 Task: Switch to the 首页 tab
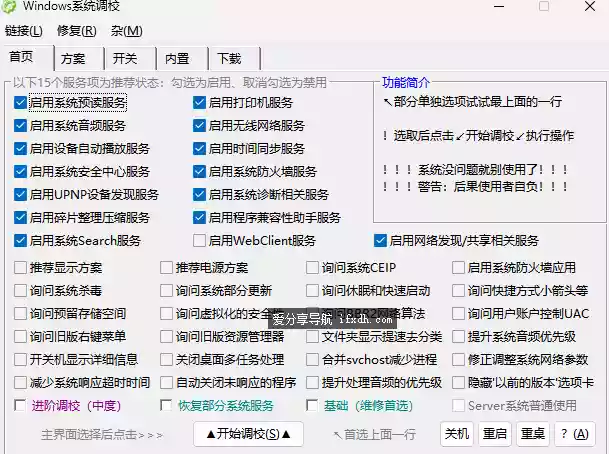(27, 57)
